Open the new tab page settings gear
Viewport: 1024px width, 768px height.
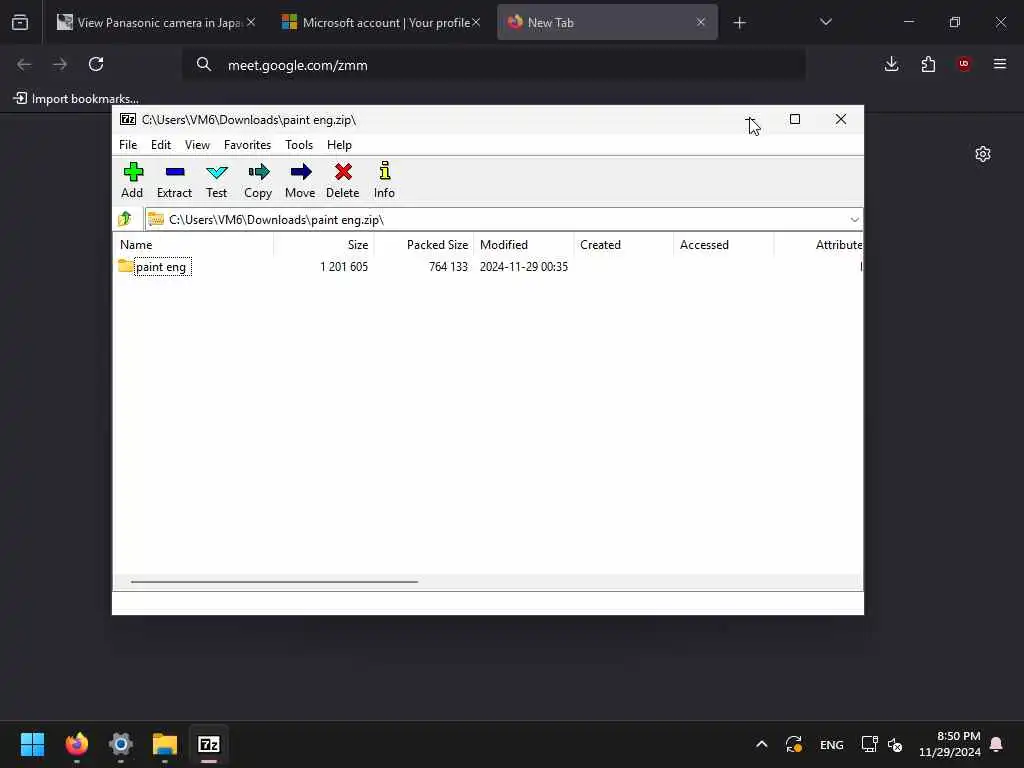[983, 154]
